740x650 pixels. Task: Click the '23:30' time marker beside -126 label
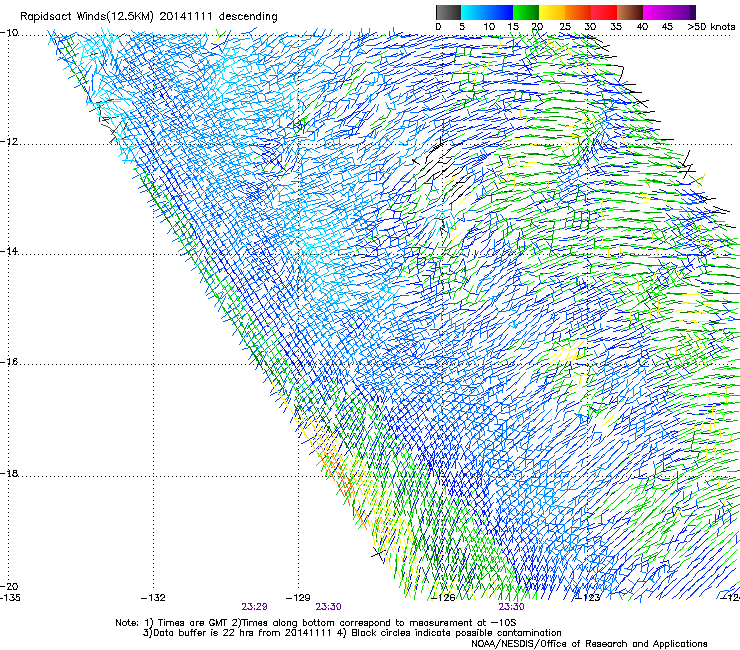512,607
